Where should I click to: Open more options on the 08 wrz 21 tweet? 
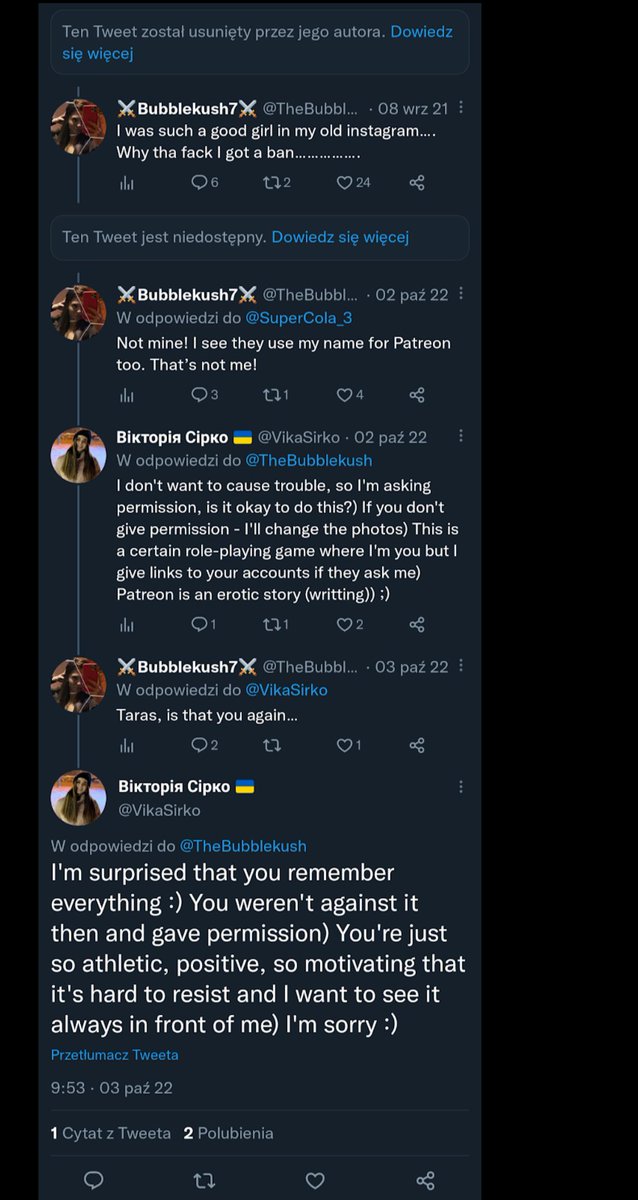tap(460, 108)
